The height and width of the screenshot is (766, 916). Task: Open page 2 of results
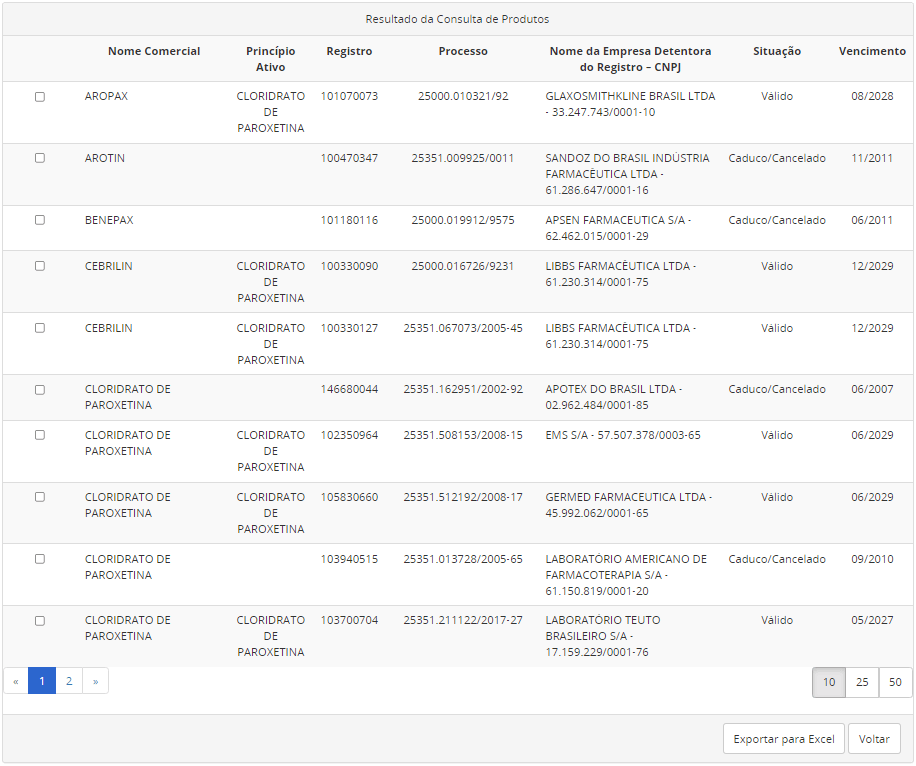pos(69,682)
